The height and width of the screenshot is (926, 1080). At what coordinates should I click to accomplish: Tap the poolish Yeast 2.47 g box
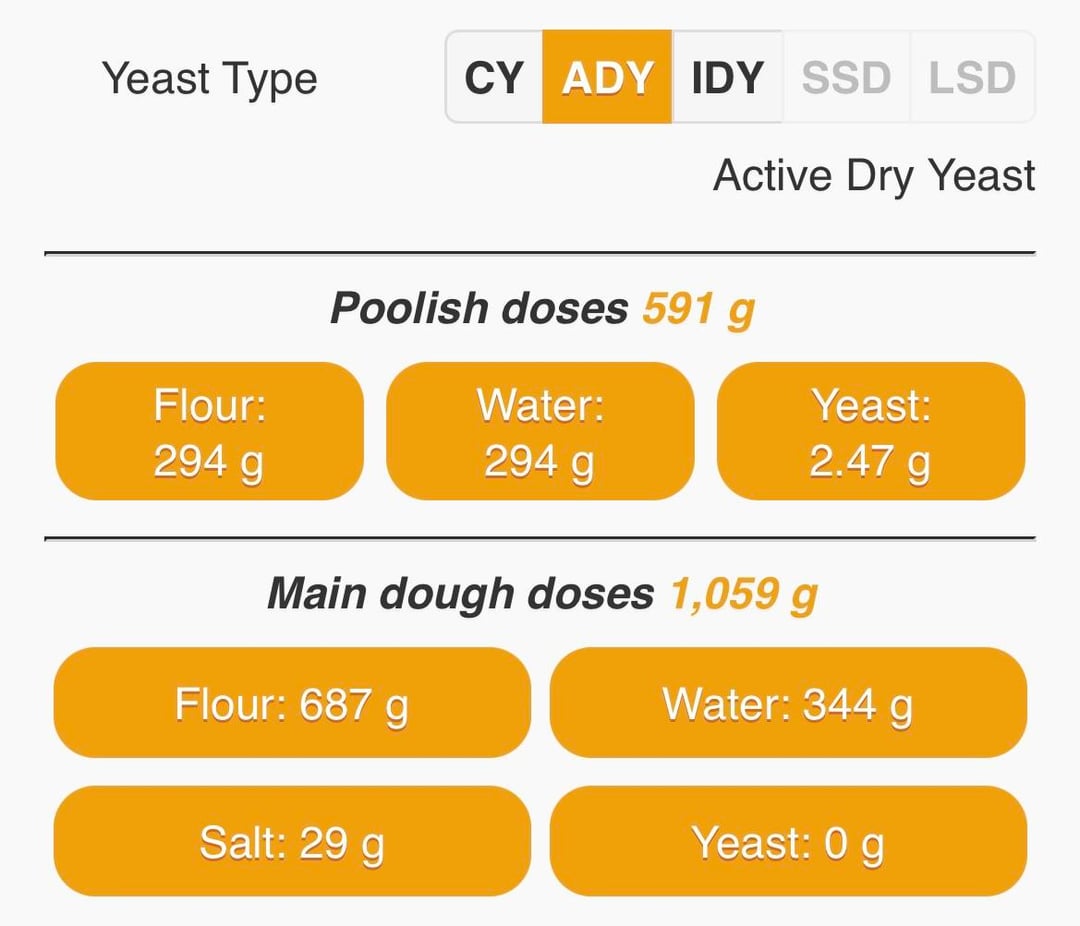(871, 431)
